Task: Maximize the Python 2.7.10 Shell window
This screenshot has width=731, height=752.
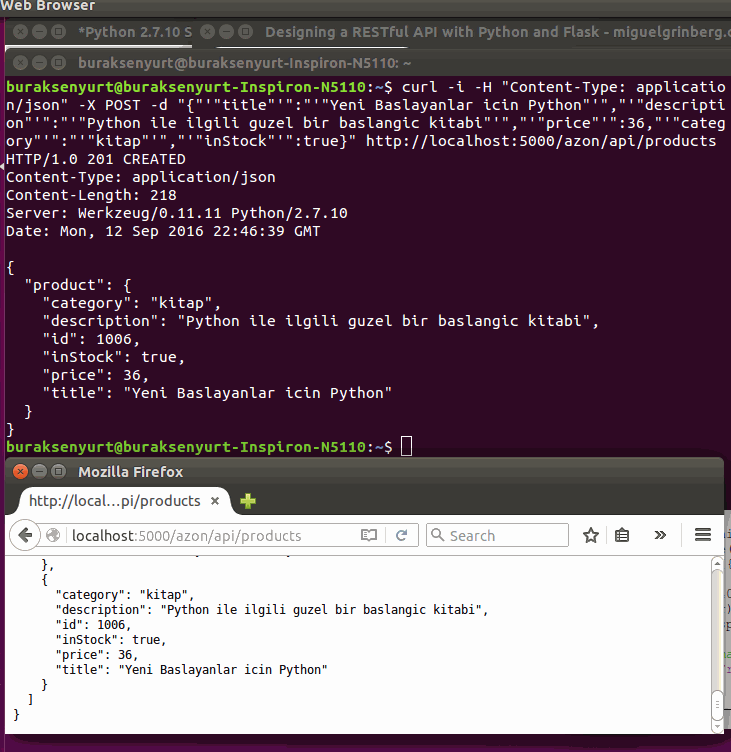Action: (x=59, y=32)
